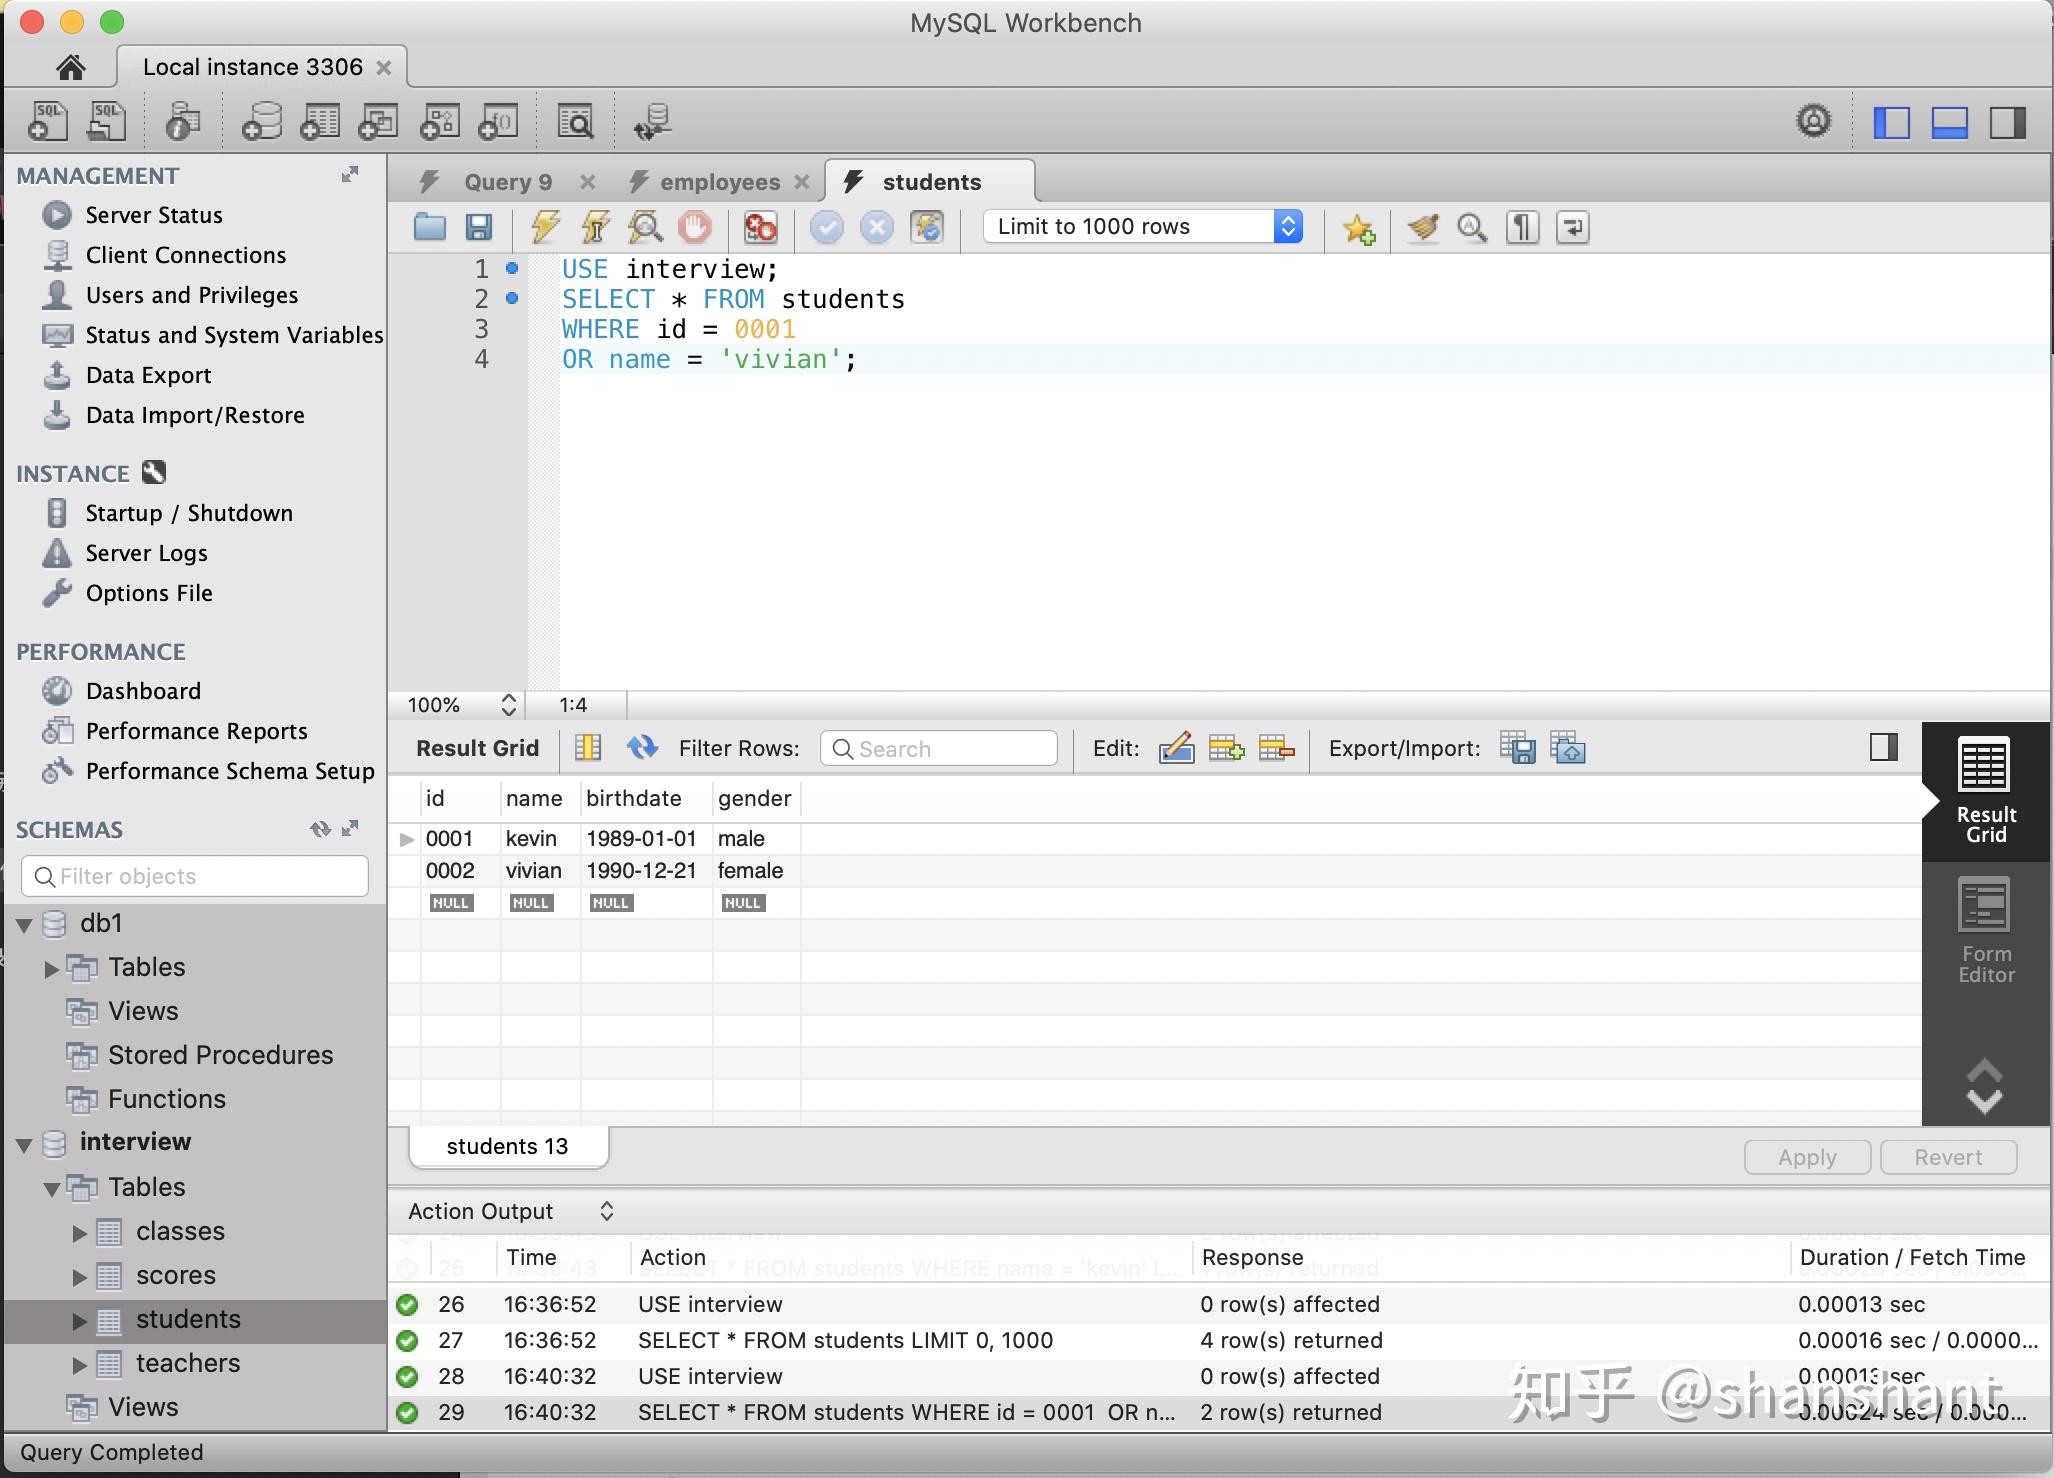The height and width of the screenshot is (1478, 2054).
Task: Click the Filter Rows search icon
Action: [836, 748]
